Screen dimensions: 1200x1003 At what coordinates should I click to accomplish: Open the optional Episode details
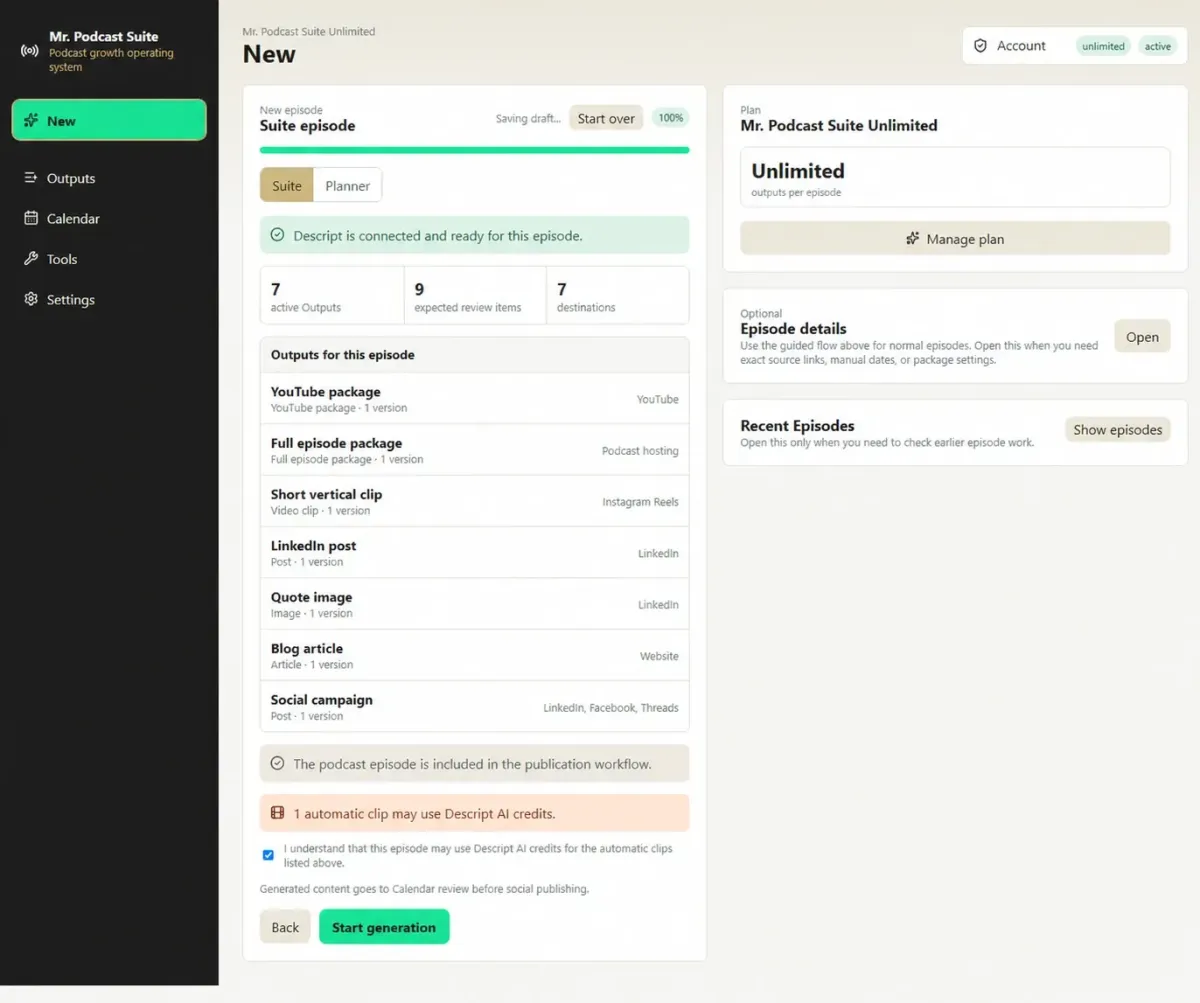pyautogui.click(x=1142, y=337)
